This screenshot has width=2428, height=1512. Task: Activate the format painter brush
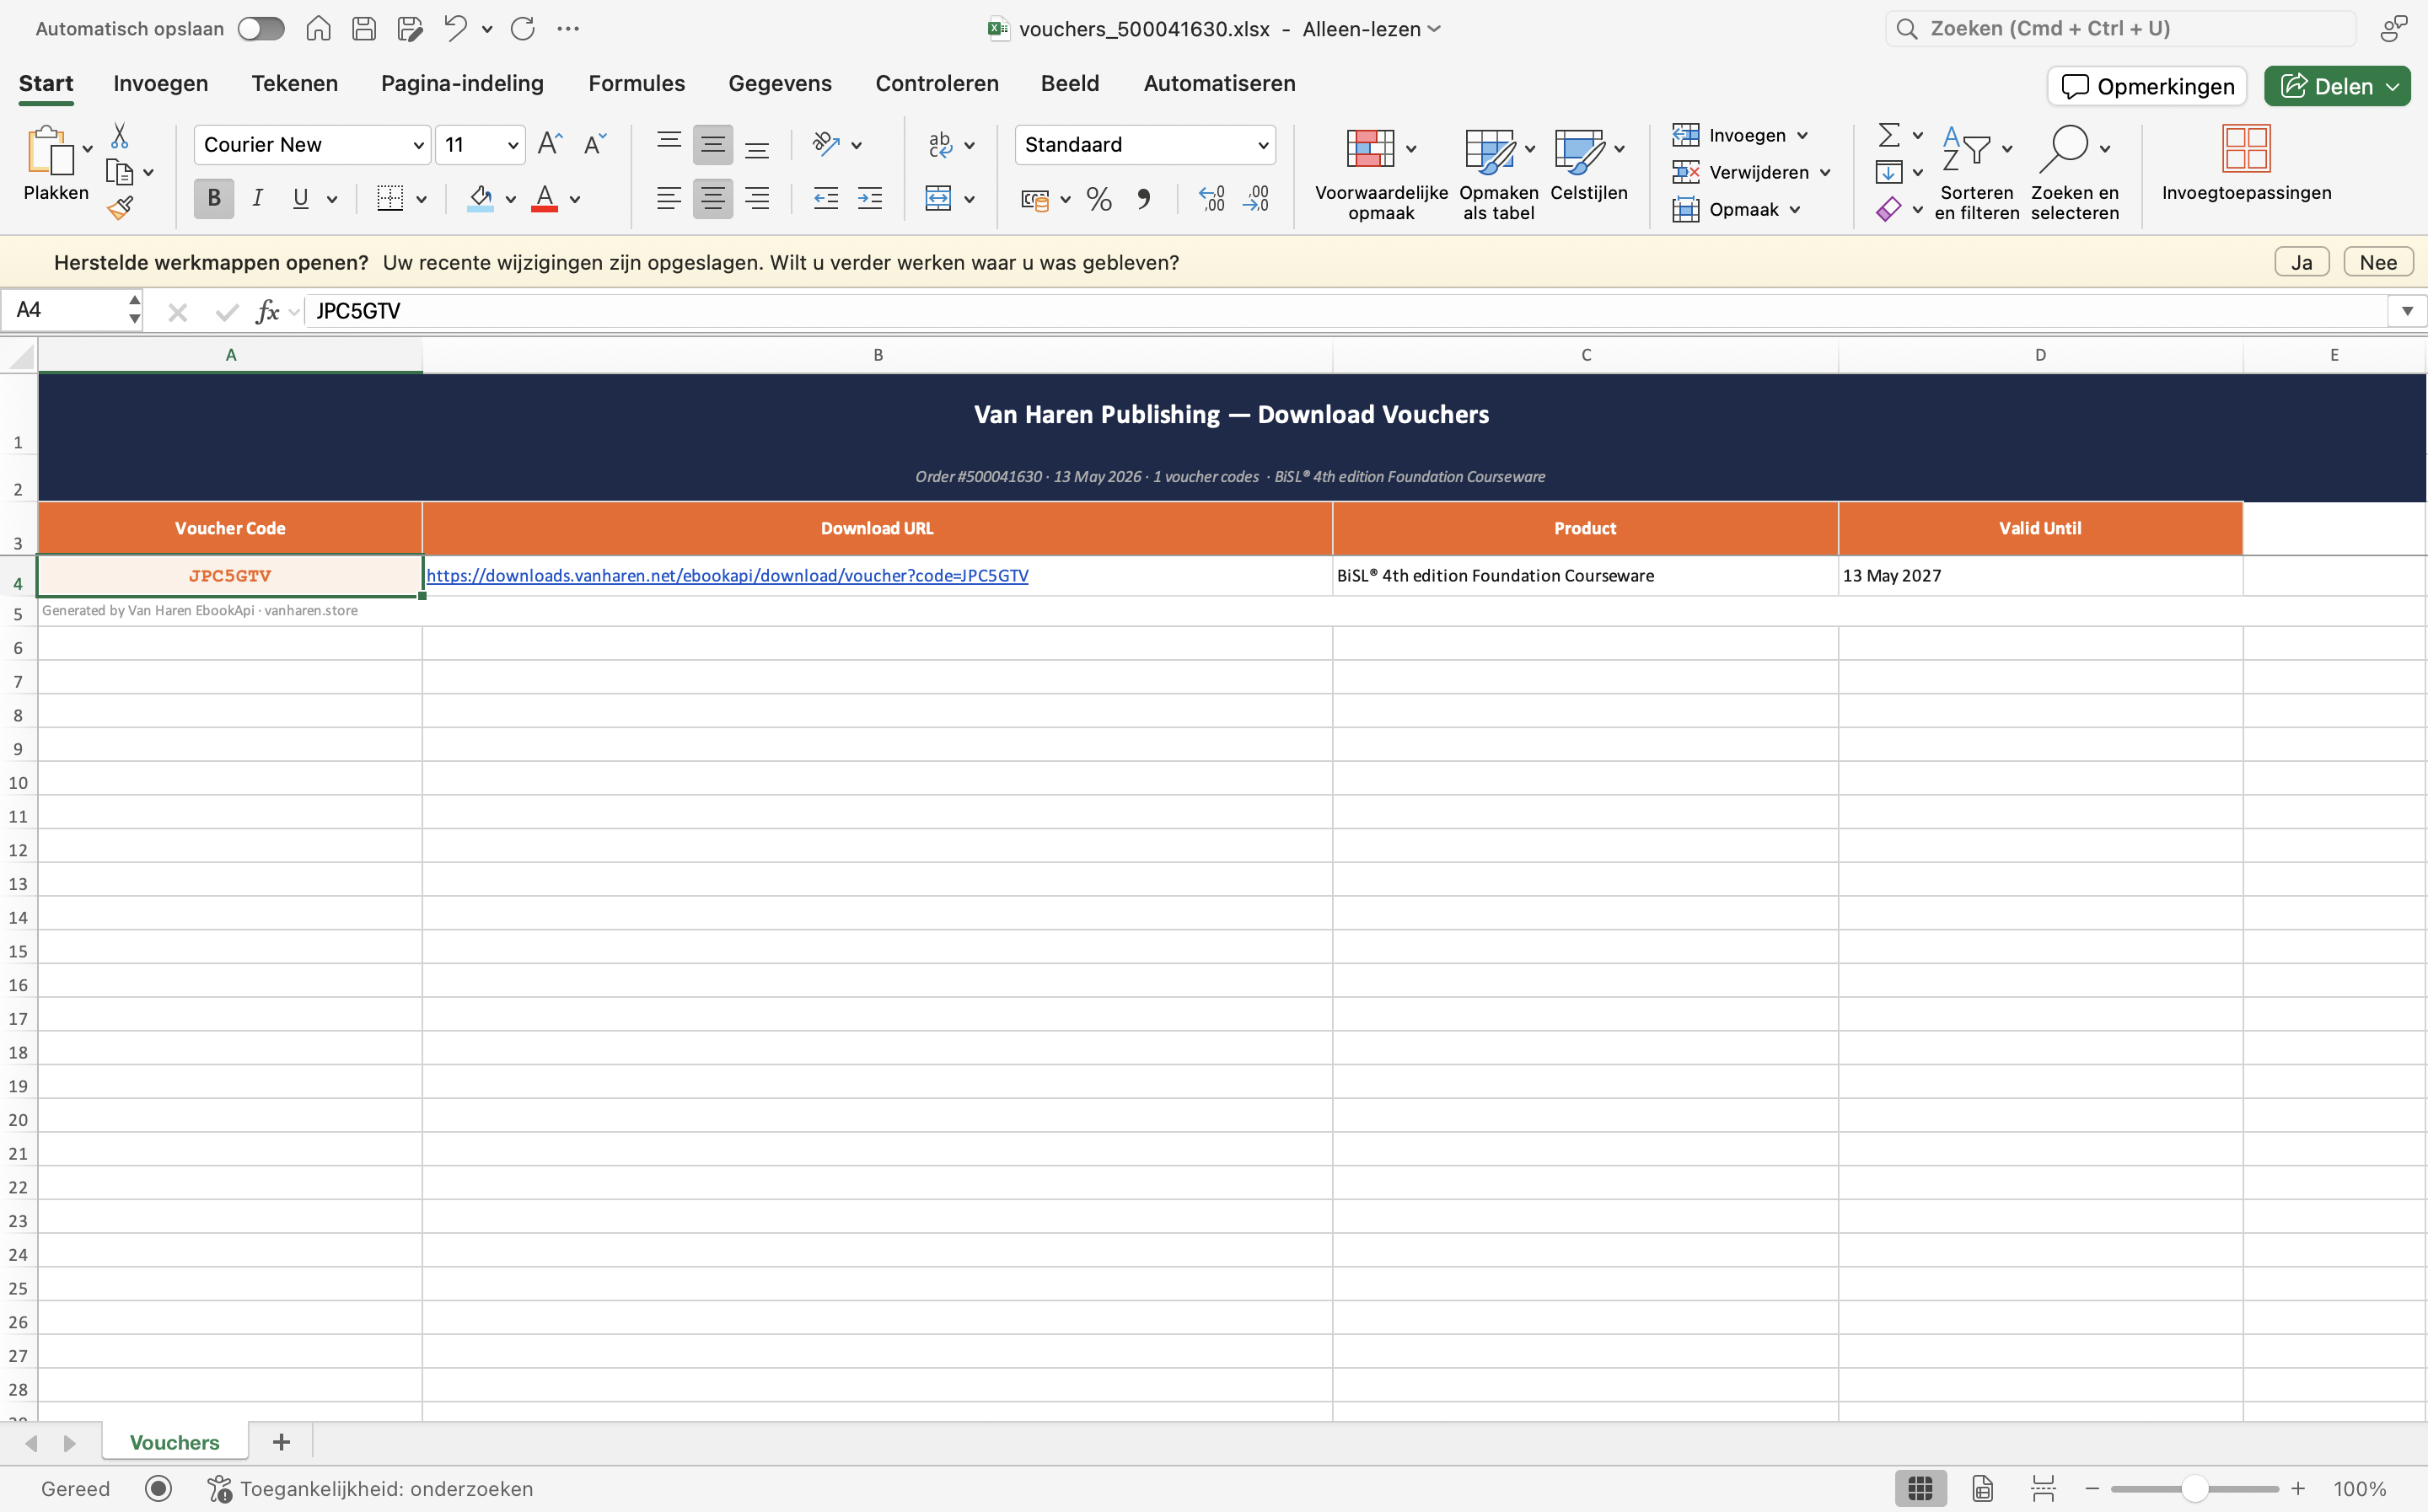point(120,208)
